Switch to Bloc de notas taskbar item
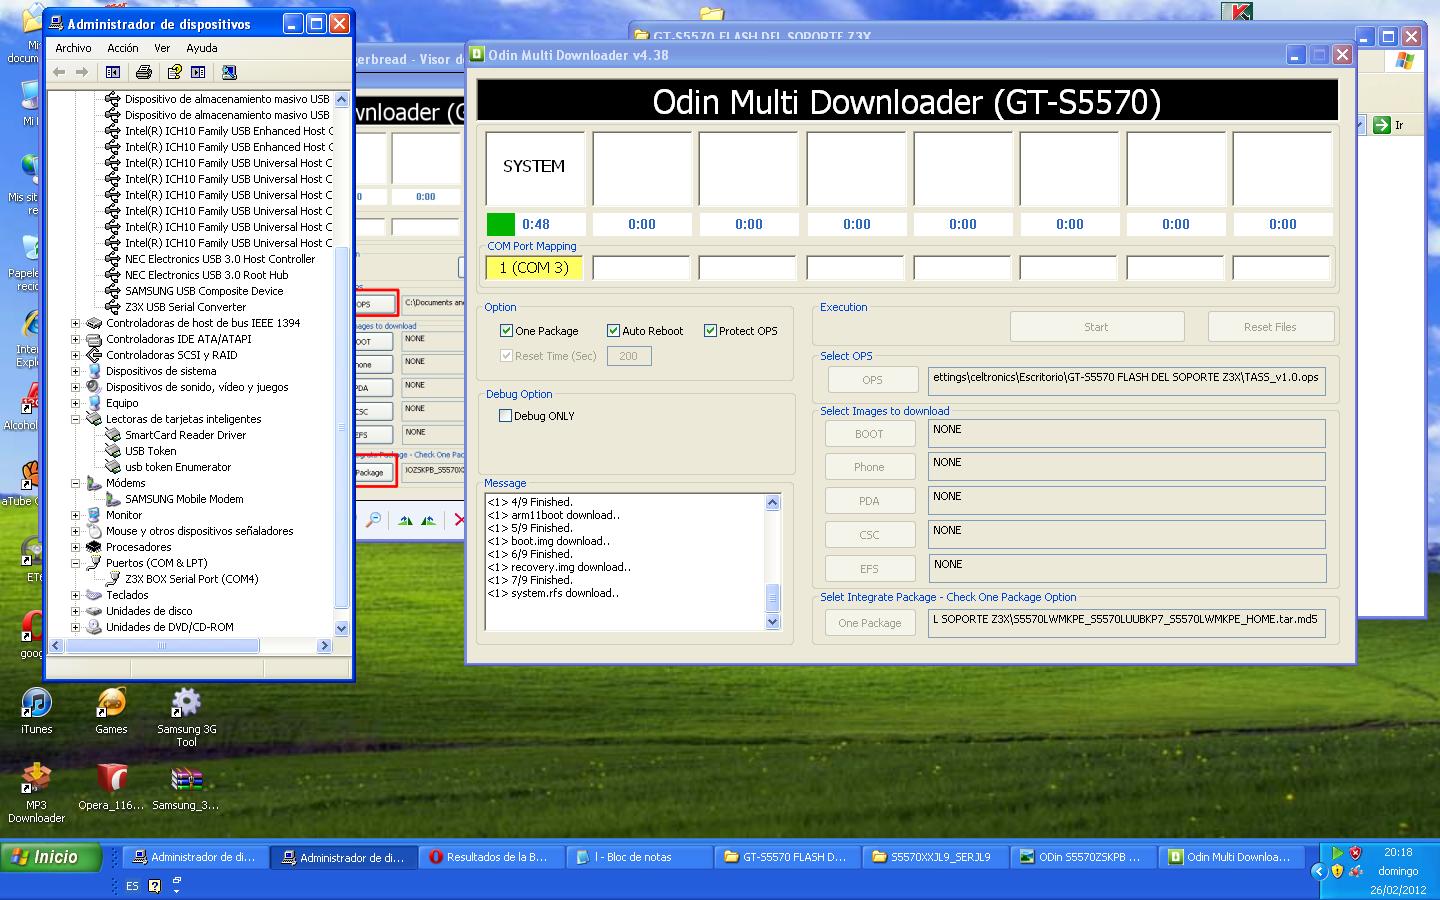The width and height of the screenshot is (1440, 900). pyautogui.click(x=639, y=857)
